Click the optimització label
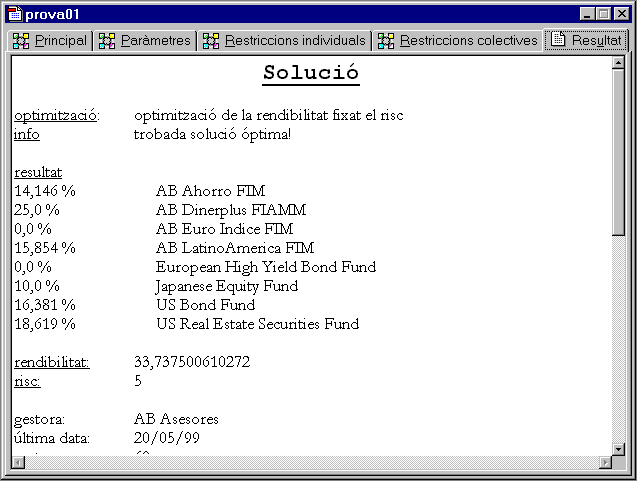Screen dimensions: 637x481 tap(57, 116)
